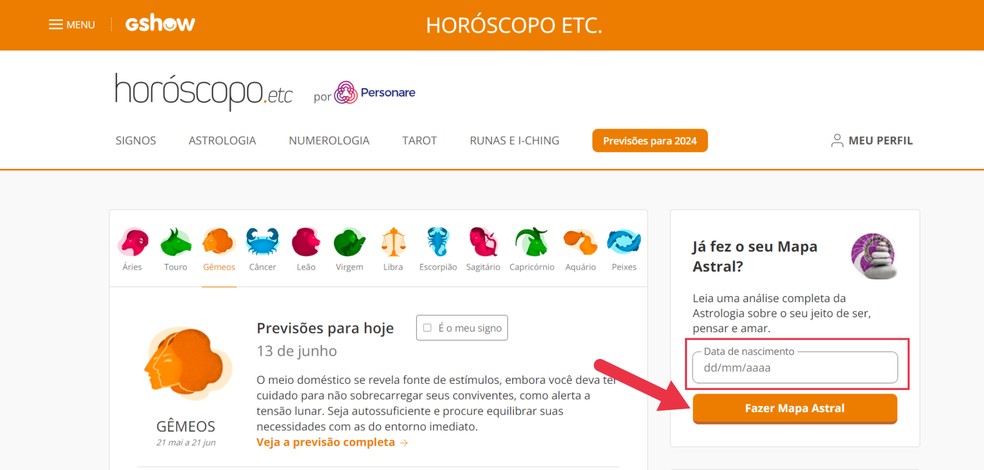The image size is (984, 470).
Task: Select the Libra scales icon
Action: click(x=393, y=242)
